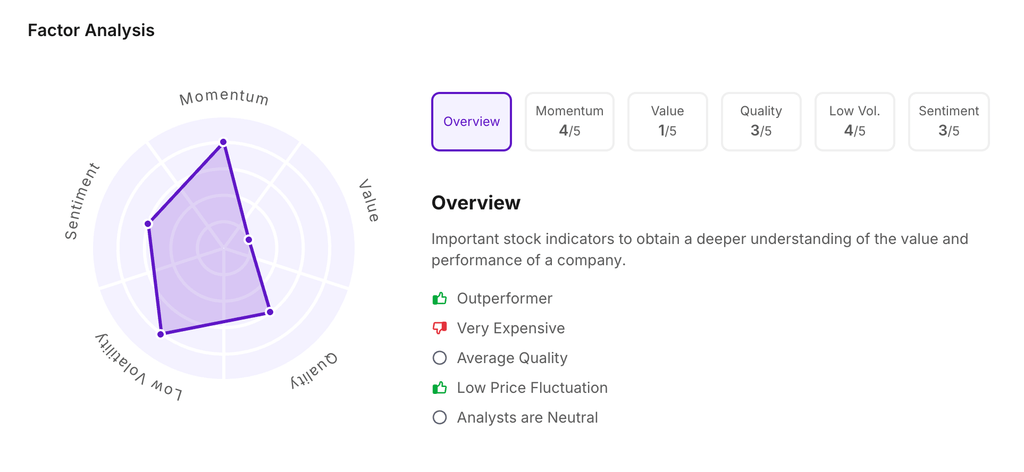The image size is (1024, 472).
Task: Click the Quality data point on radar chart
Action: (270, 312)
